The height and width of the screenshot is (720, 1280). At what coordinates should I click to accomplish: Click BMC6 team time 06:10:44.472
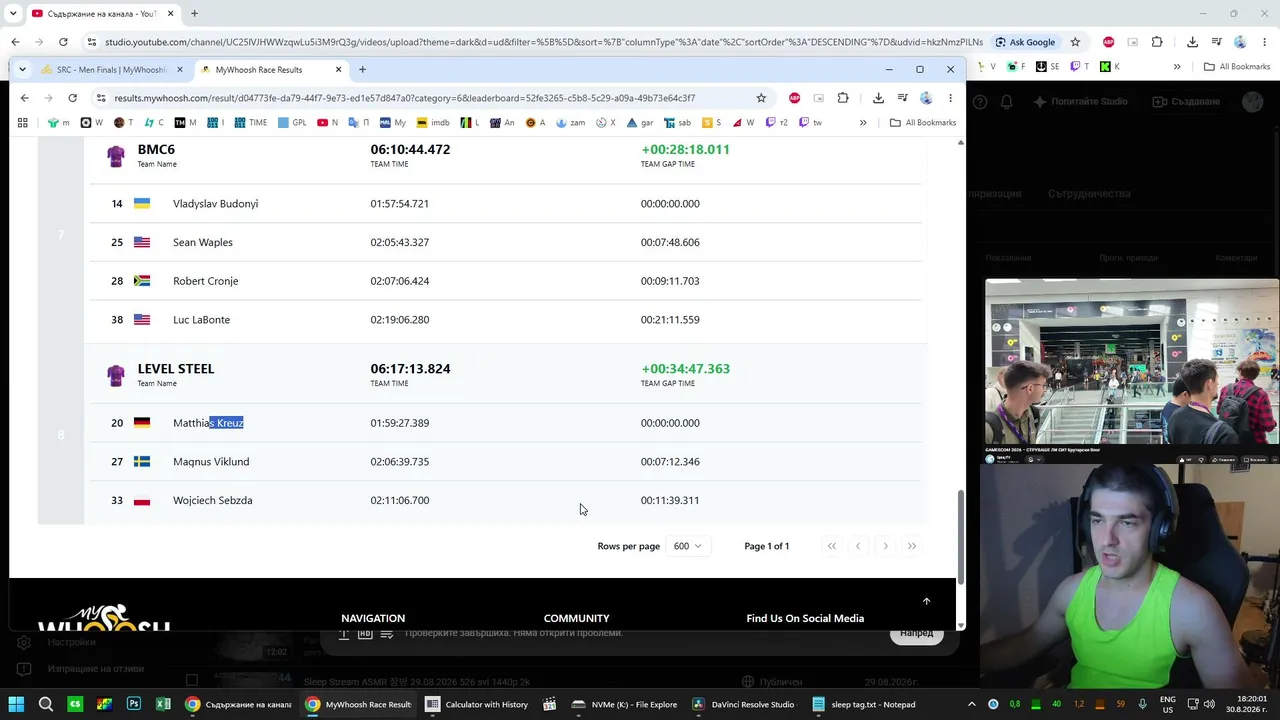click(x=410, y=149)
